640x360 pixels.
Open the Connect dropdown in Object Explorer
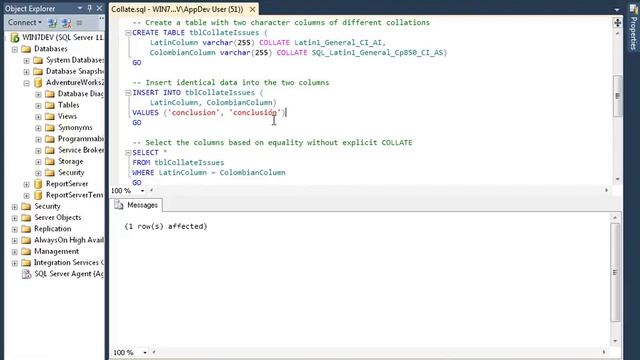click(x=25, y=22)
